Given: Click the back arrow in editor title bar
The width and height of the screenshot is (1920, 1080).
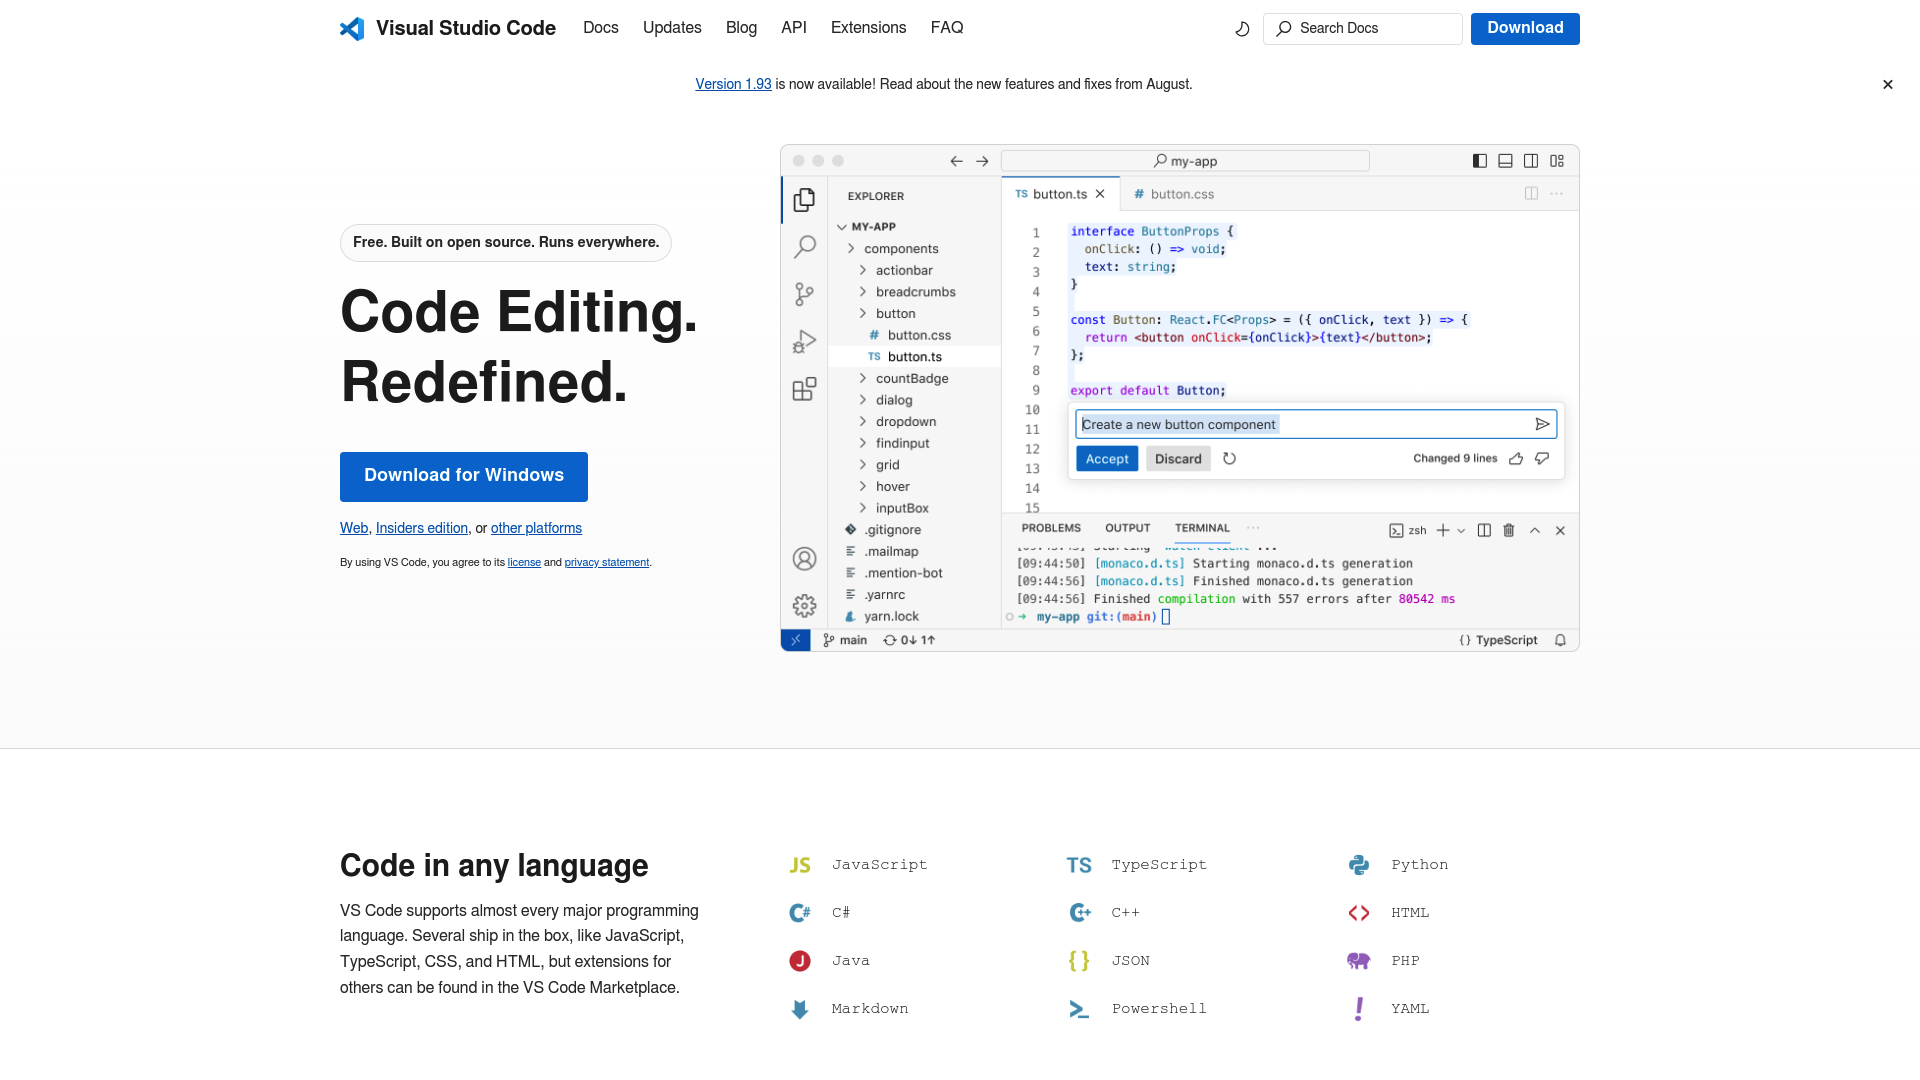Looking at the screenshot, I should 956,161.
